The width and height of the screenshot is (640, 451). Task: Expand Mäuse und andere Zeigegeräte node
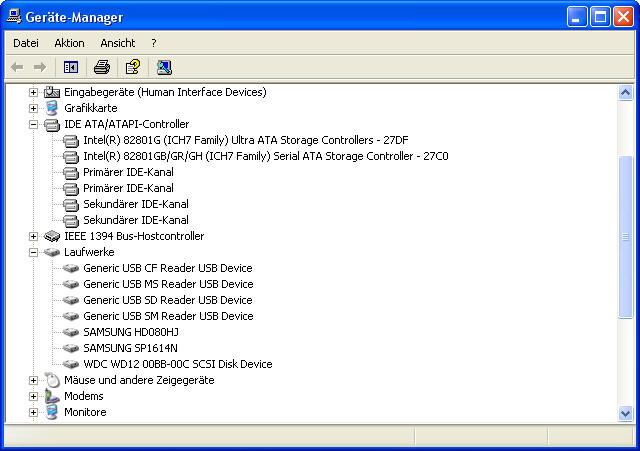point(33,380)
